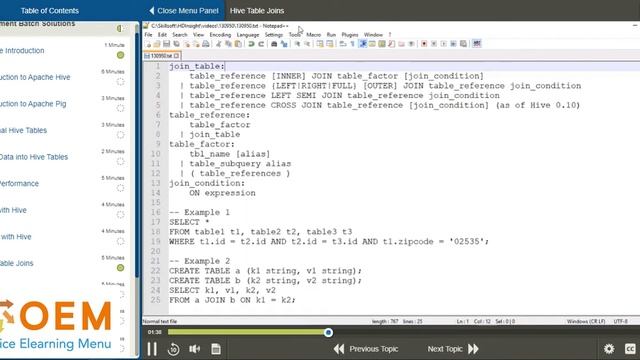Click the Zoom Out toolbar icon

click(307, 44)
